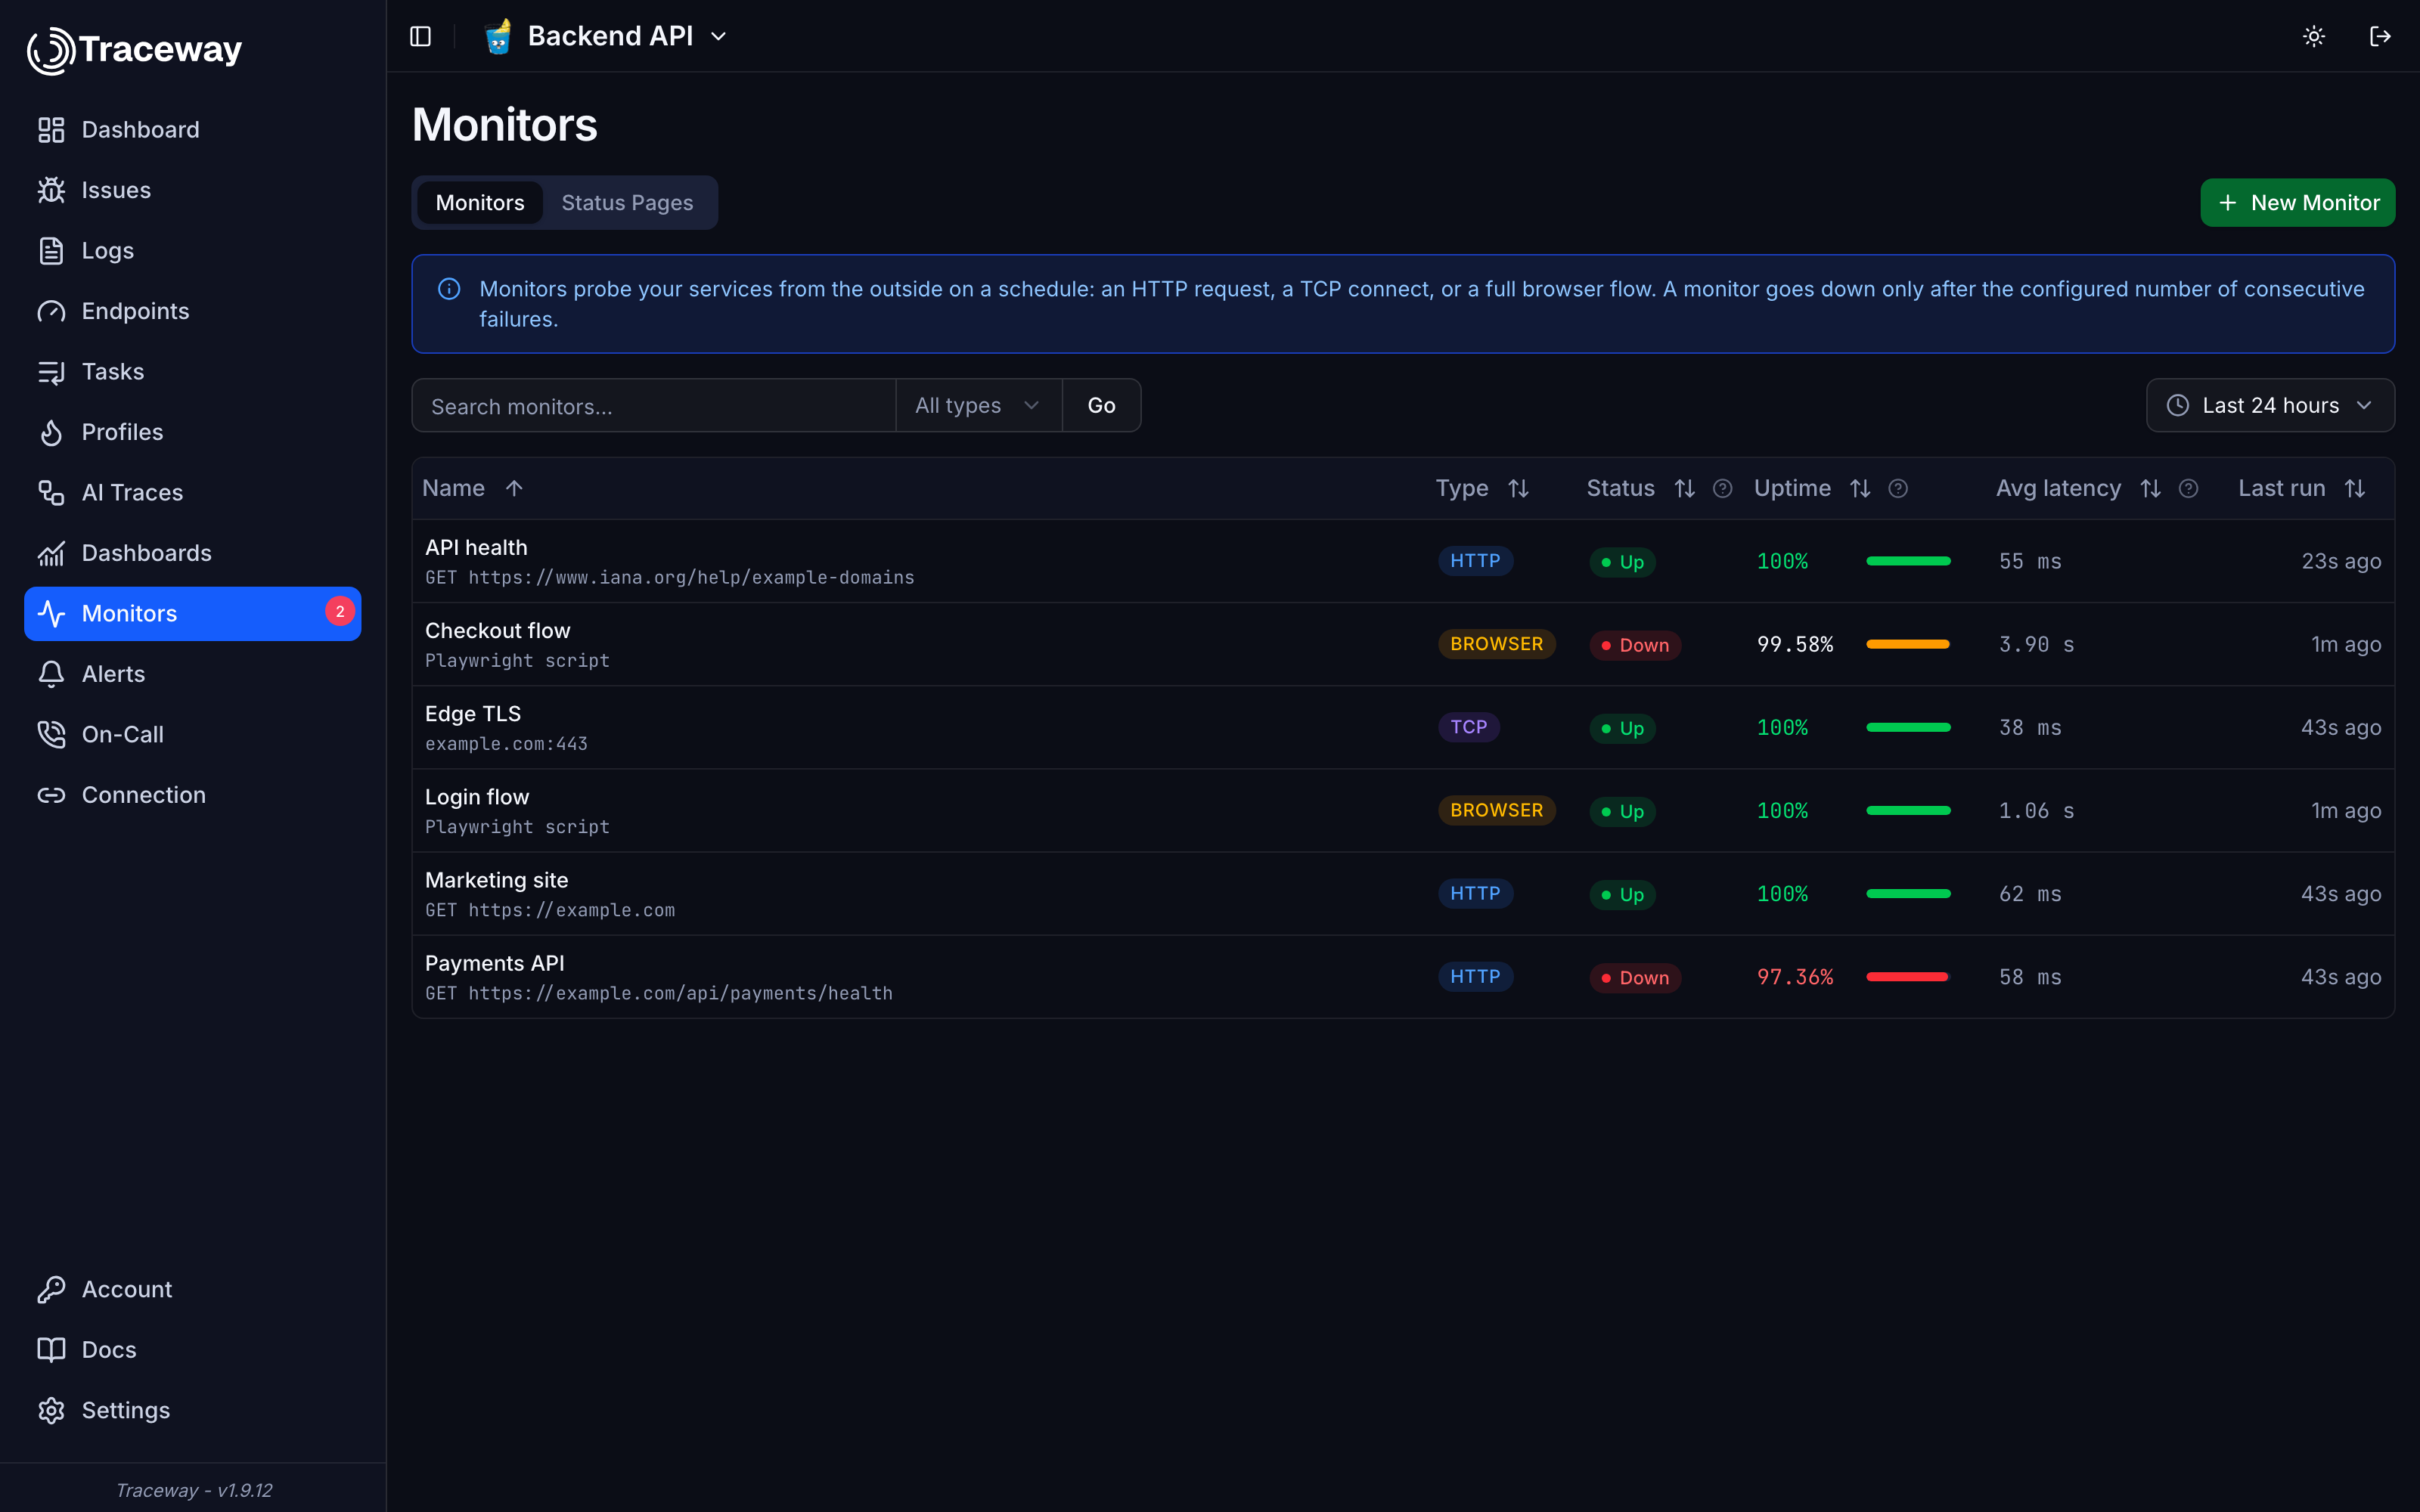Open Tasks in the sidebar
This screenshot has width=2420, height=1512.
193,372
